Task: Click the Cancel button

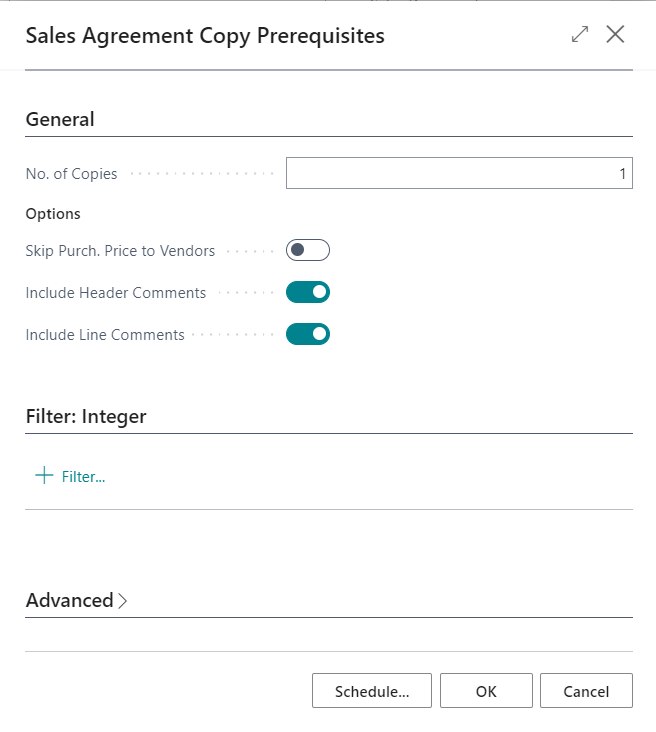Action: tap(586, 691)
